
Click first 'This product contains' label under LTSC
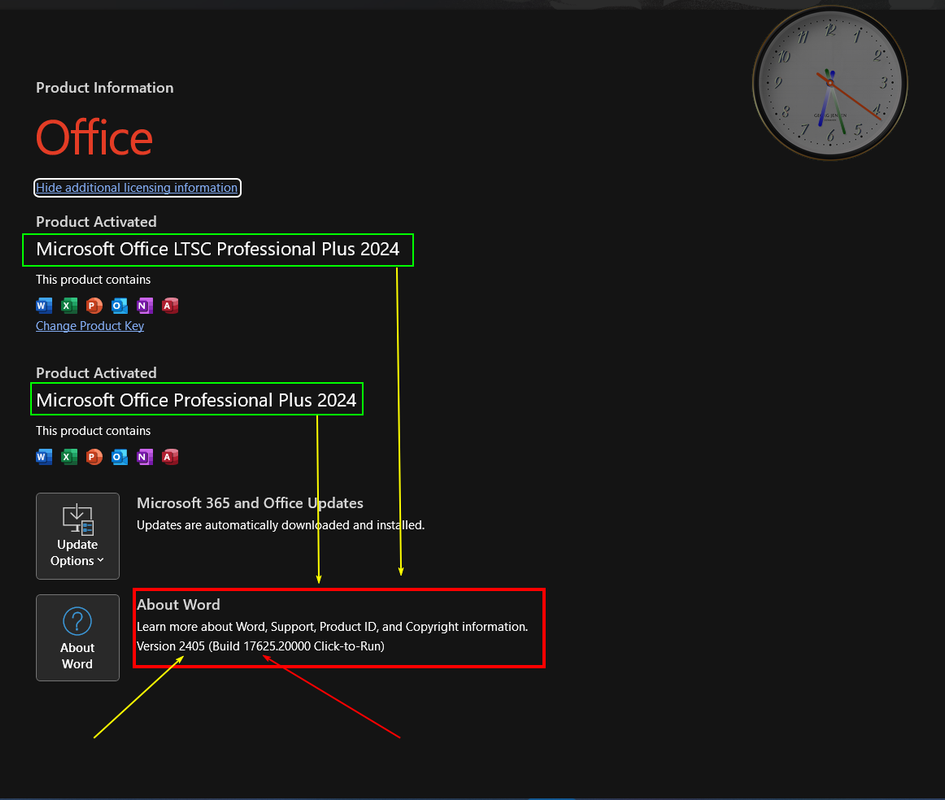[93, 280]
